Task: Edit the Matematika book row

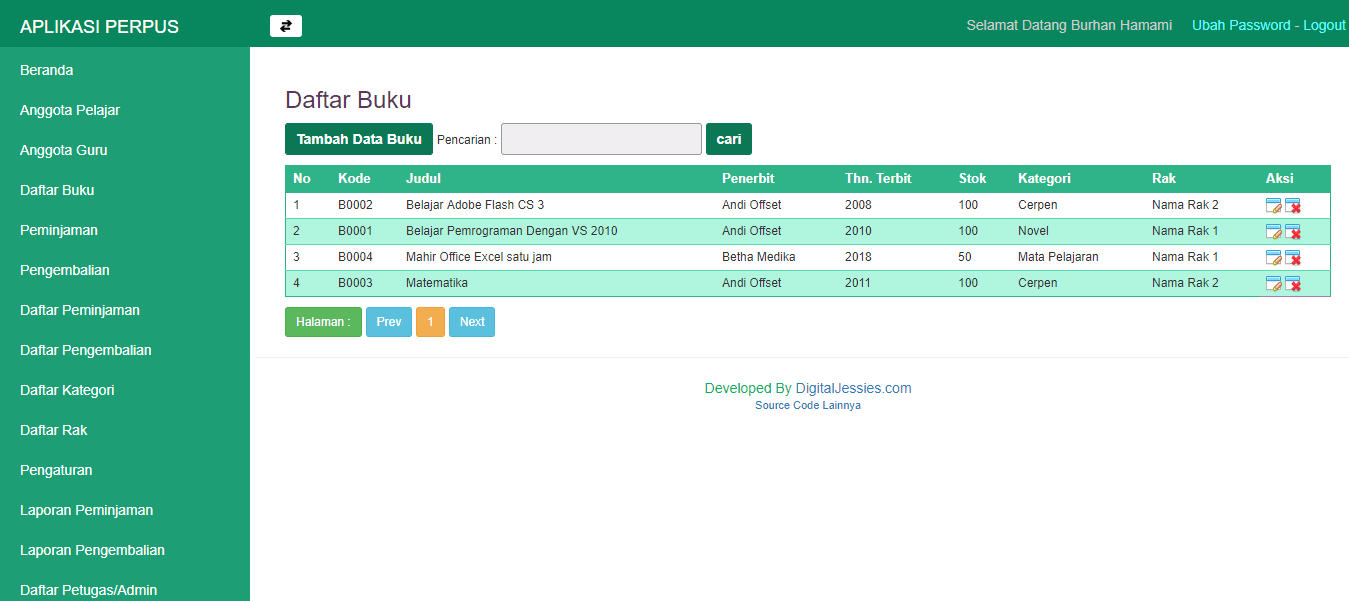Action: [1273, 284]
